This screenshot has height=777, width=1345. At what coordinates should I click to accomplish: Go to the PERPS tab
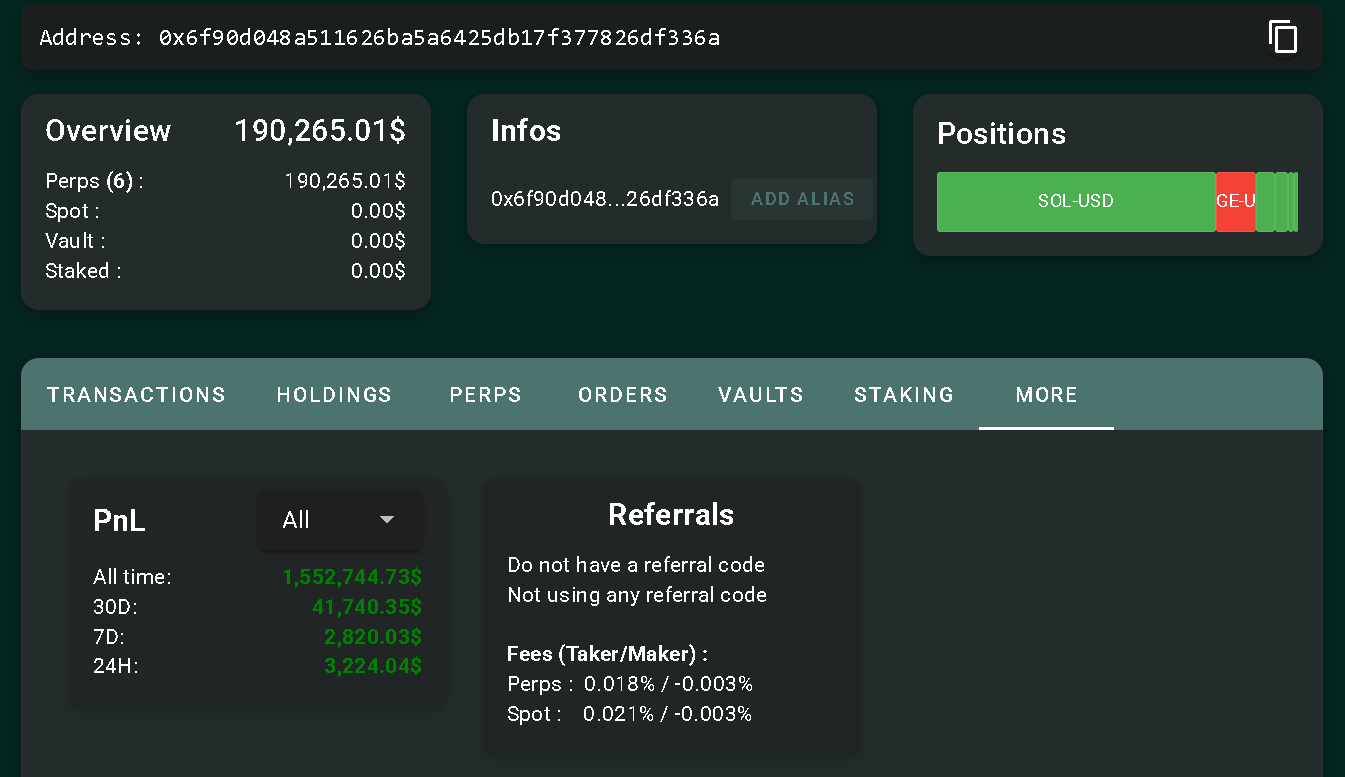[485, 395]
